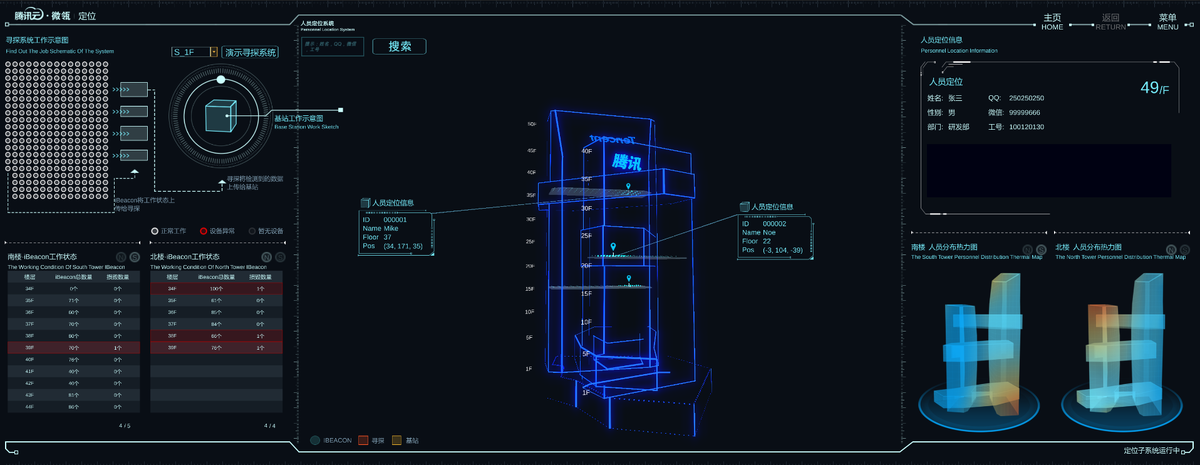Toggle the IBEACON legend circle
This screenshot has height=465, width=1200.
point(315,440)
